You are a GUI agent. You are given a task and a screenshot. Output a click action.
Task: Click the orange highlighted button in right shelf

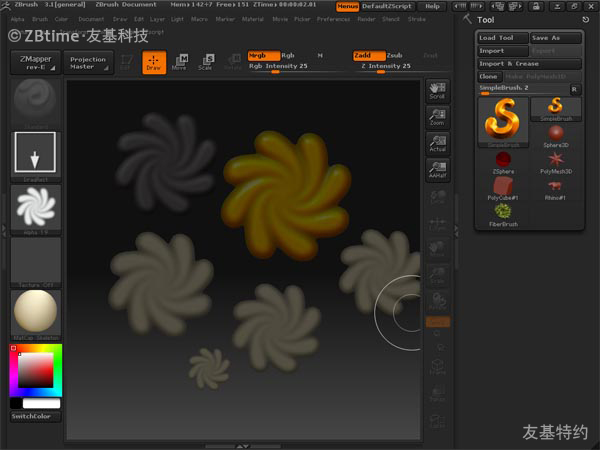pos(438,322)
